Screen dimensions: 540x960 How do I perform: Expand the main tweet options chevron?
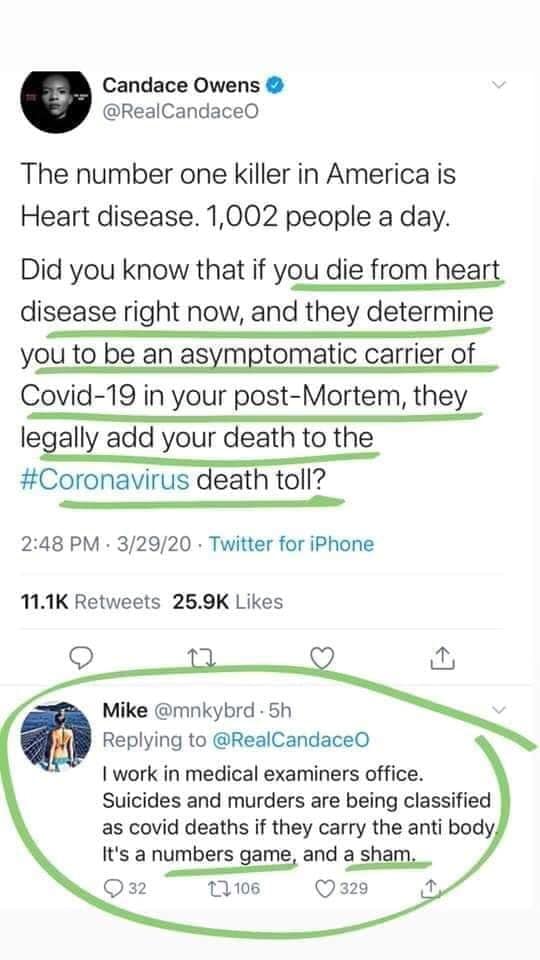[500, 85]
